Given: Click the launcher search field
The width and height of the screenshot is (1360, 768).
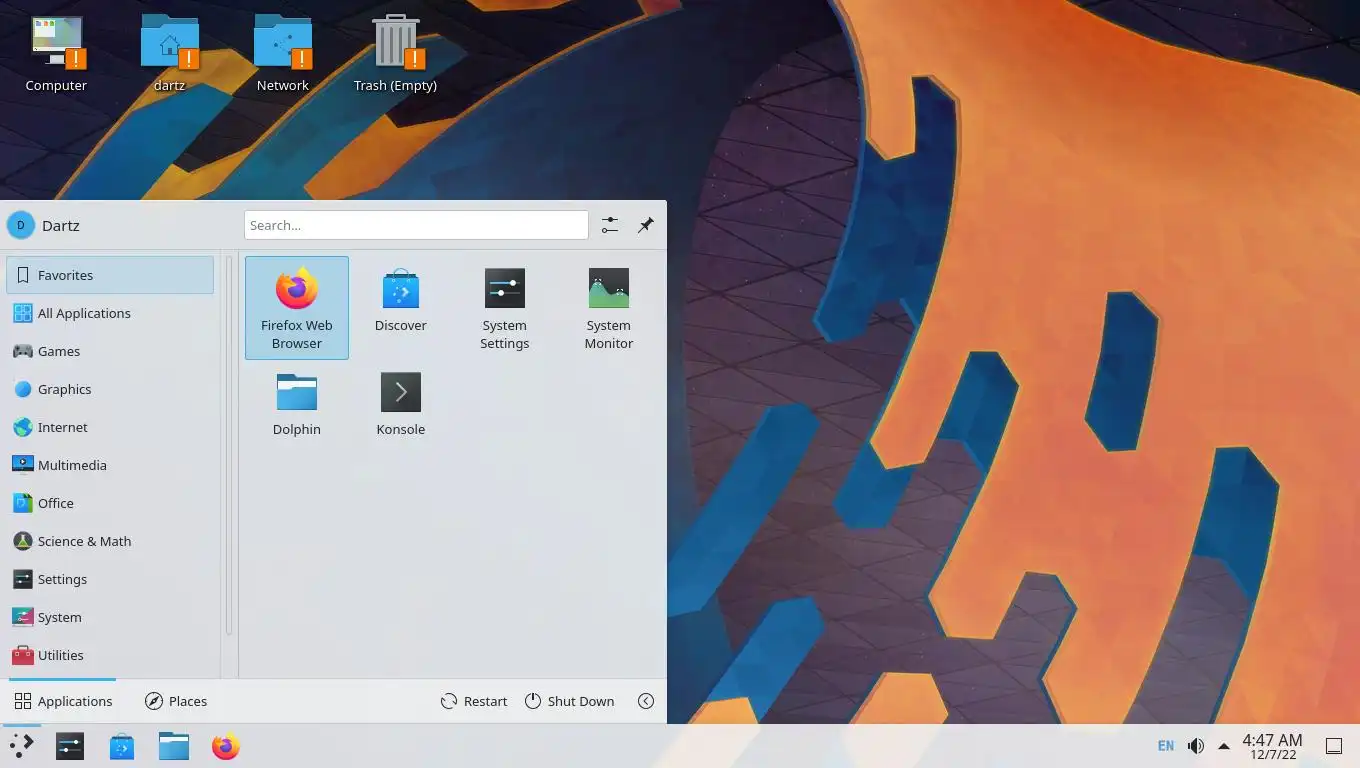Looking at the screenshot, I should (416, 225).
